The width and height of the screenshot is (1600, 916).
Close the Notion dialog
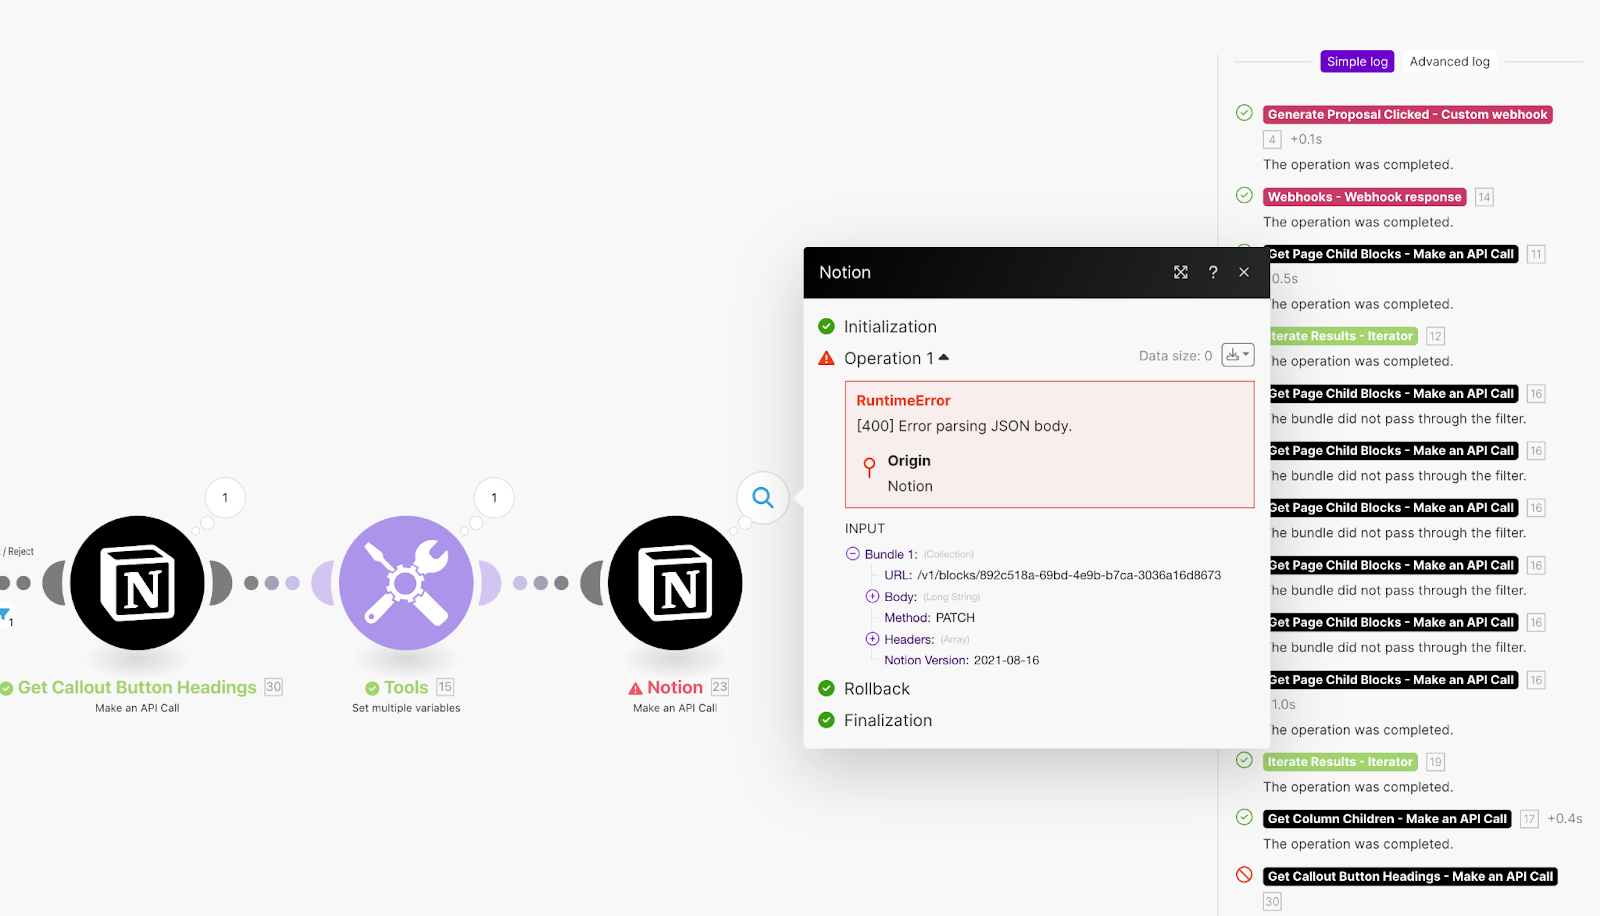pos(1244,272)
